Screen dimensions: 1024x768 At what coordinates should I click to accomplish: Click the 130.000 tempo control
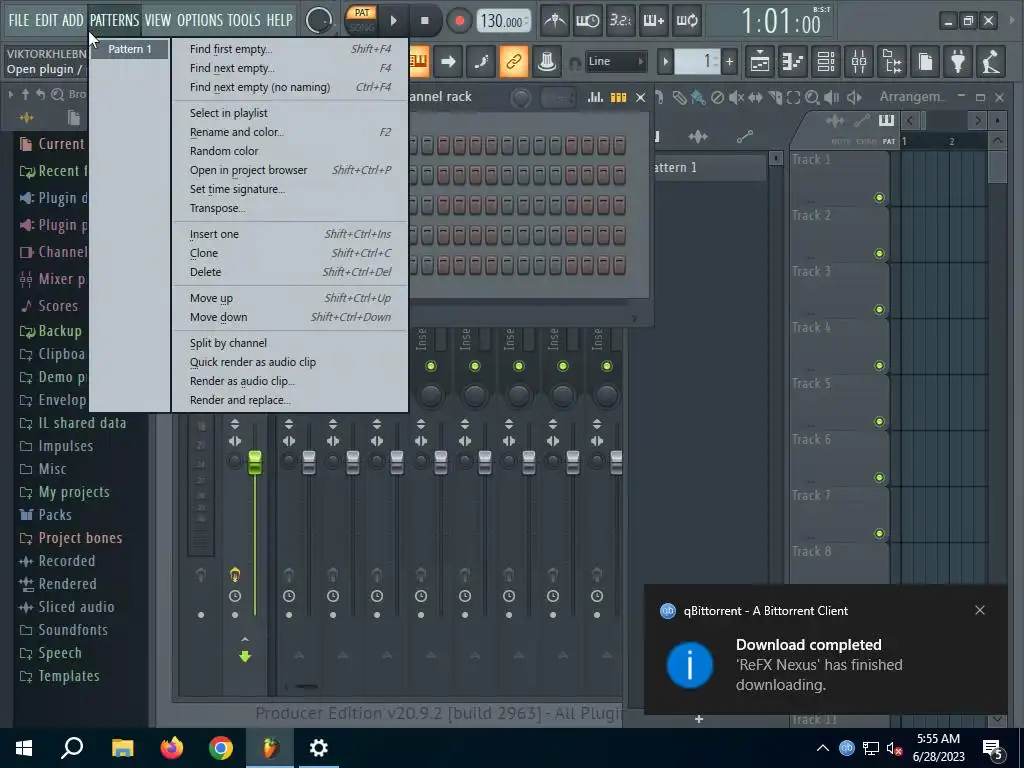[x=503, y=21]
